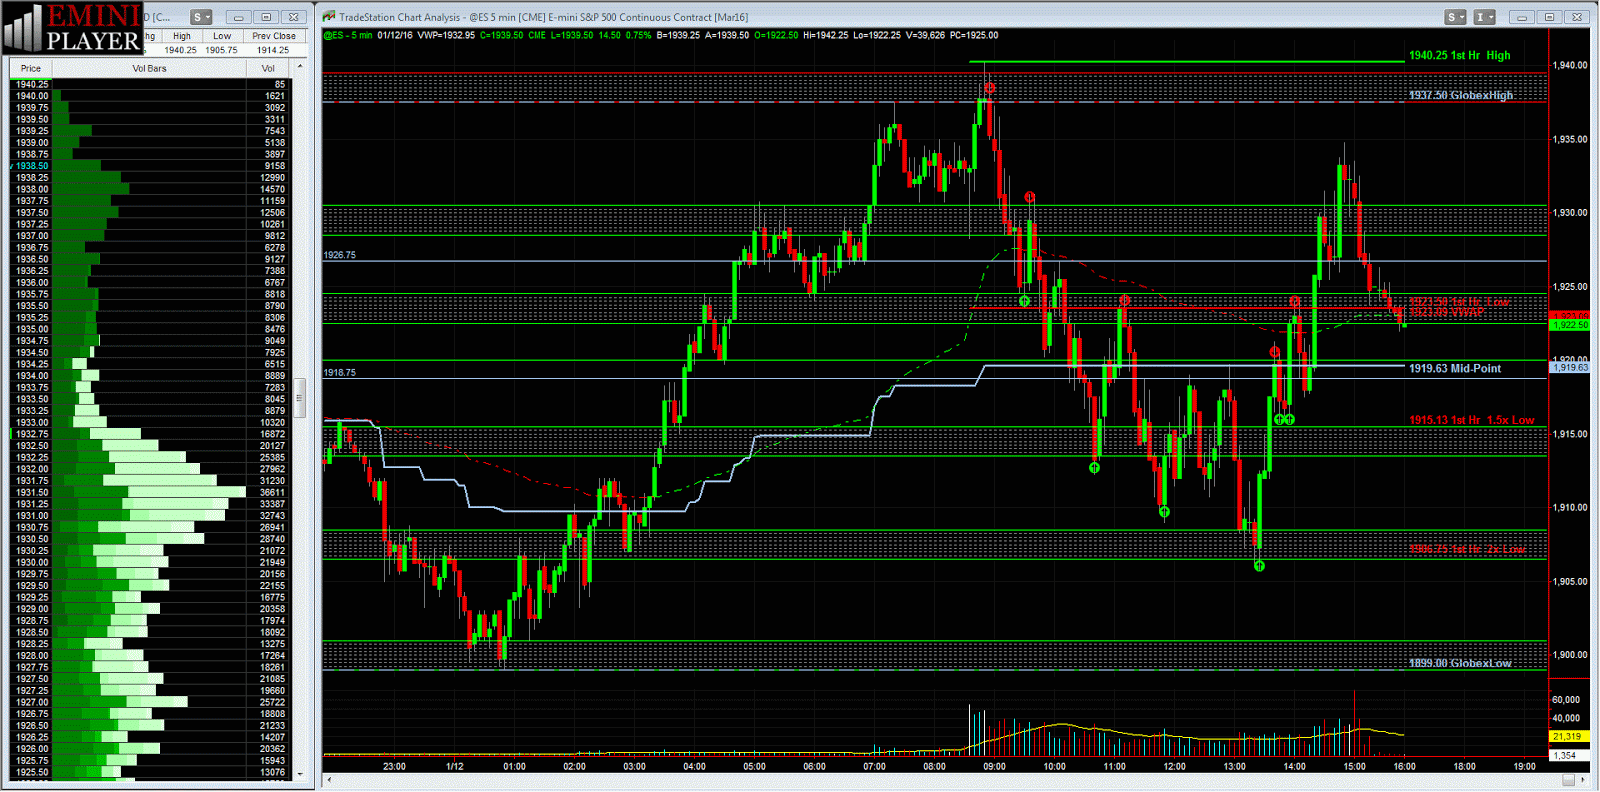
Task: Click the volume table scroll down arrow
Action: (299, 773)
